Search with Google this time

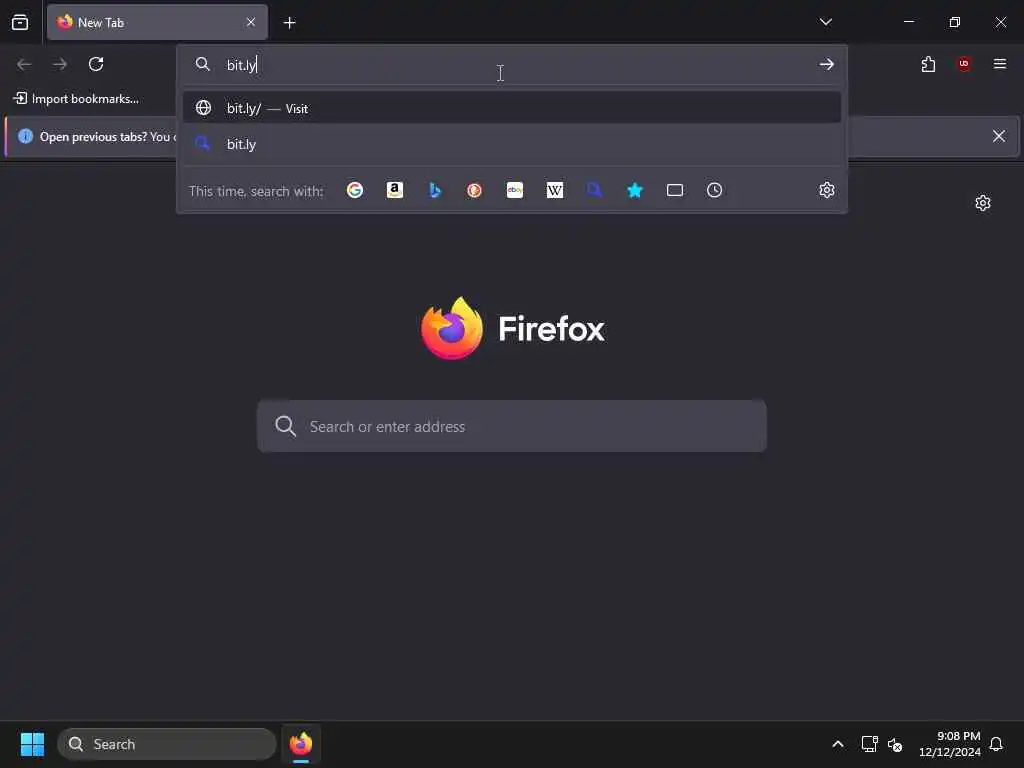[x=355, y=190]
